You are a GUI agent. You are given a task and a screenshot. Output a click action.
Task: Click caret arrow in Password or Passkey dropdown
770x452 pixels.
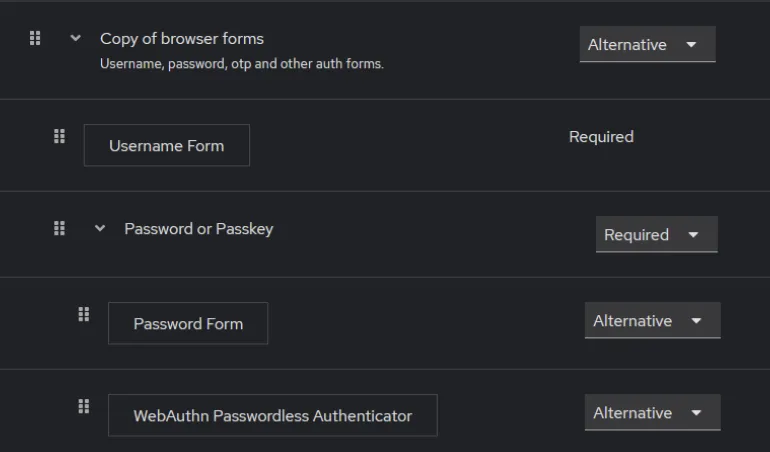pos(693,235)
